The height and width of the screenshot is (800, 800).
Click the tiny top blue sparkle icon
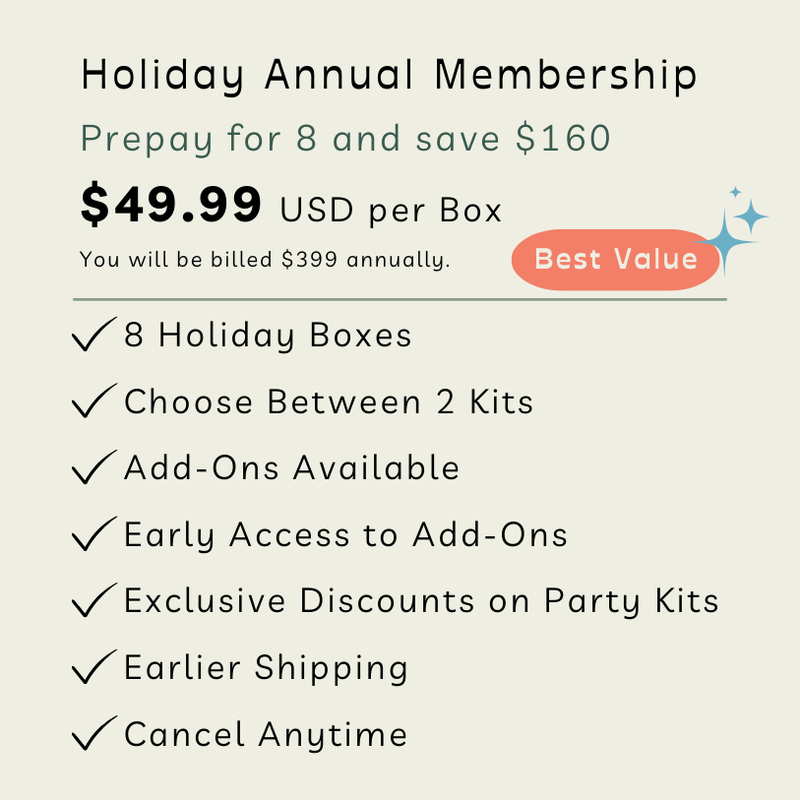coord(735,192)
